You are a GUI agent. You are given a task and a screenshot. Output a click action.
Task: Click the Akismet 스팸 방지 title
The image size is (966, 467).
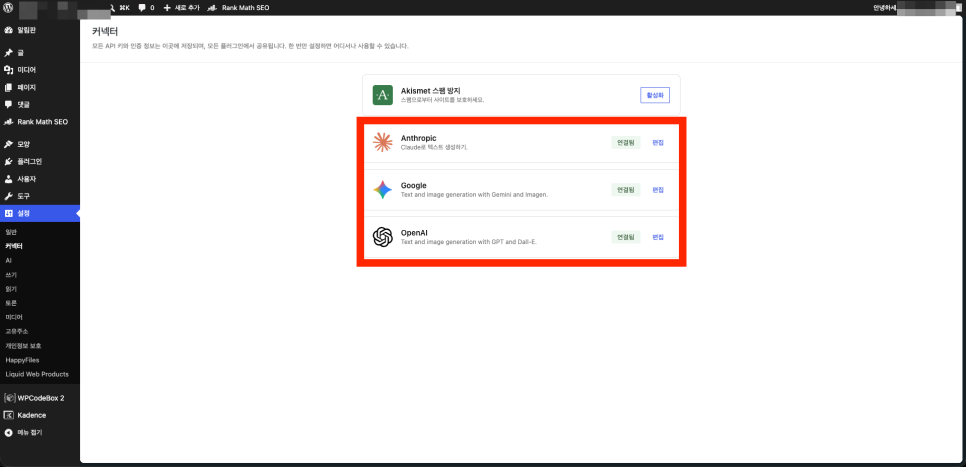pyautogui.click(x=433, y=91)
